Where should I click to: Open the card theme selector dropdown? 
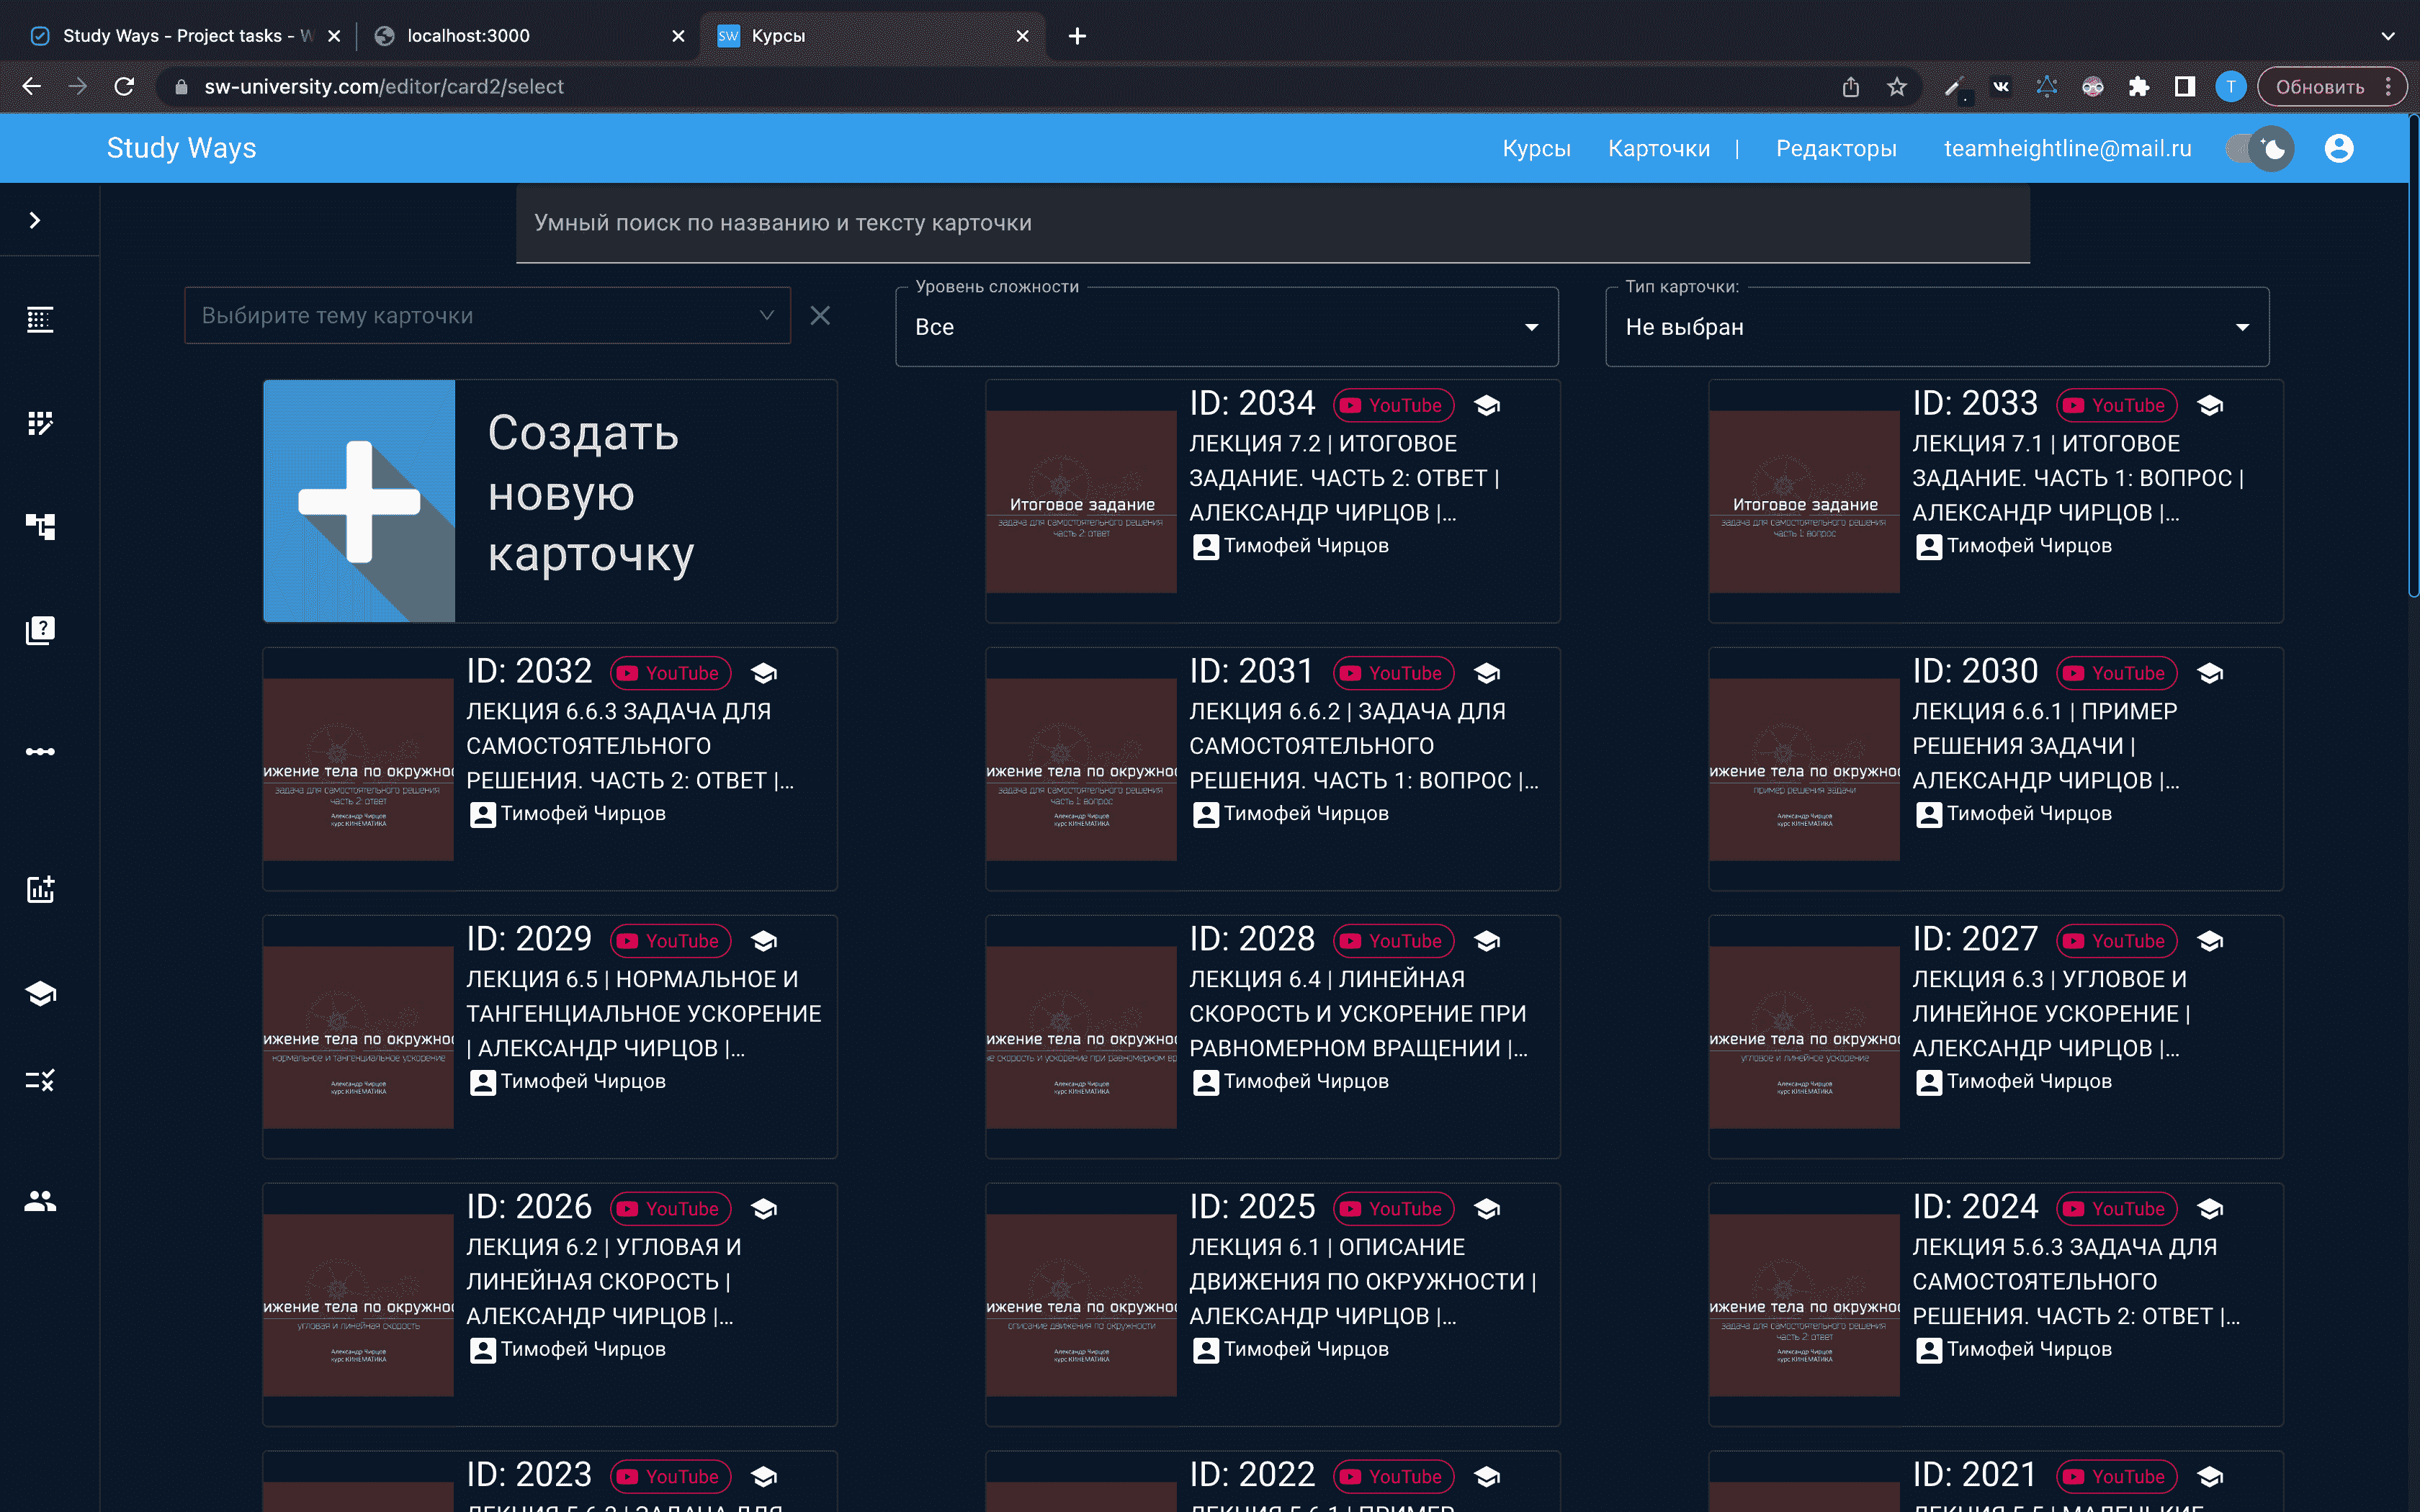click(x=487, y=316)
